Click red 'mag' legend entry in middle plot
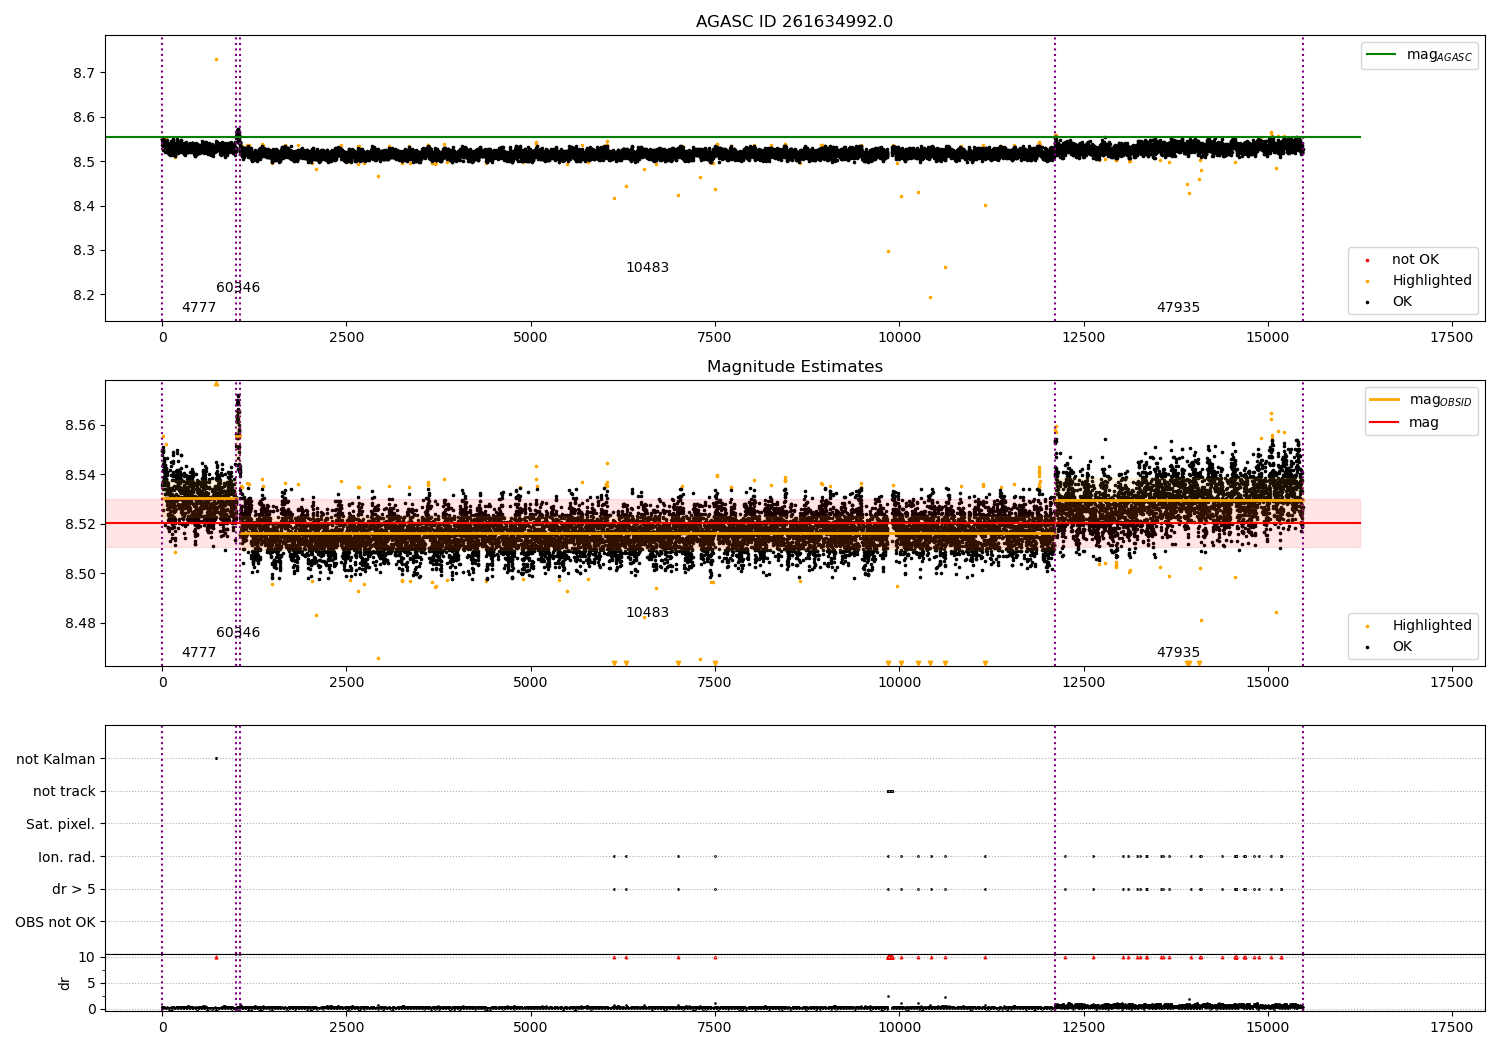 [x=1405, y=422]
